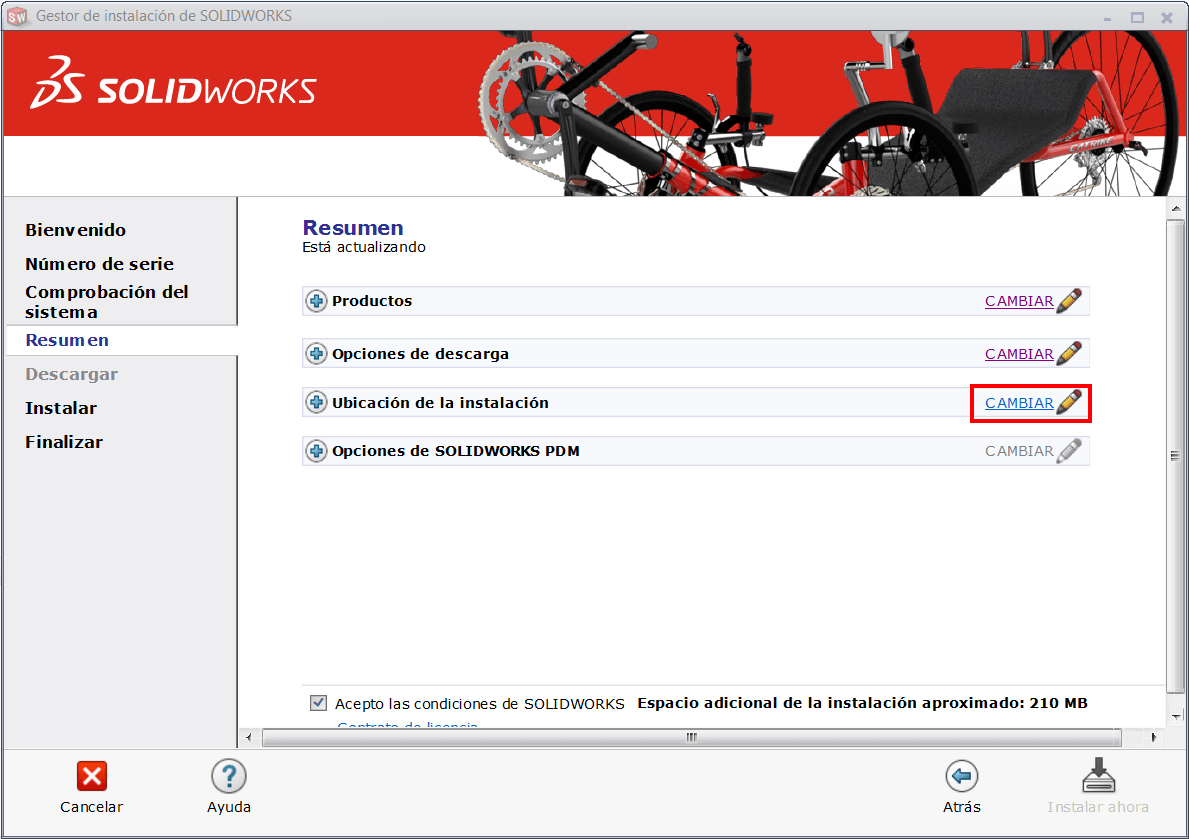Click the pencil icon next to Opciones de SOLIDWORKS PDM
The height and width of the screenshot is (839, 1189).
(x=1068, y=450)
